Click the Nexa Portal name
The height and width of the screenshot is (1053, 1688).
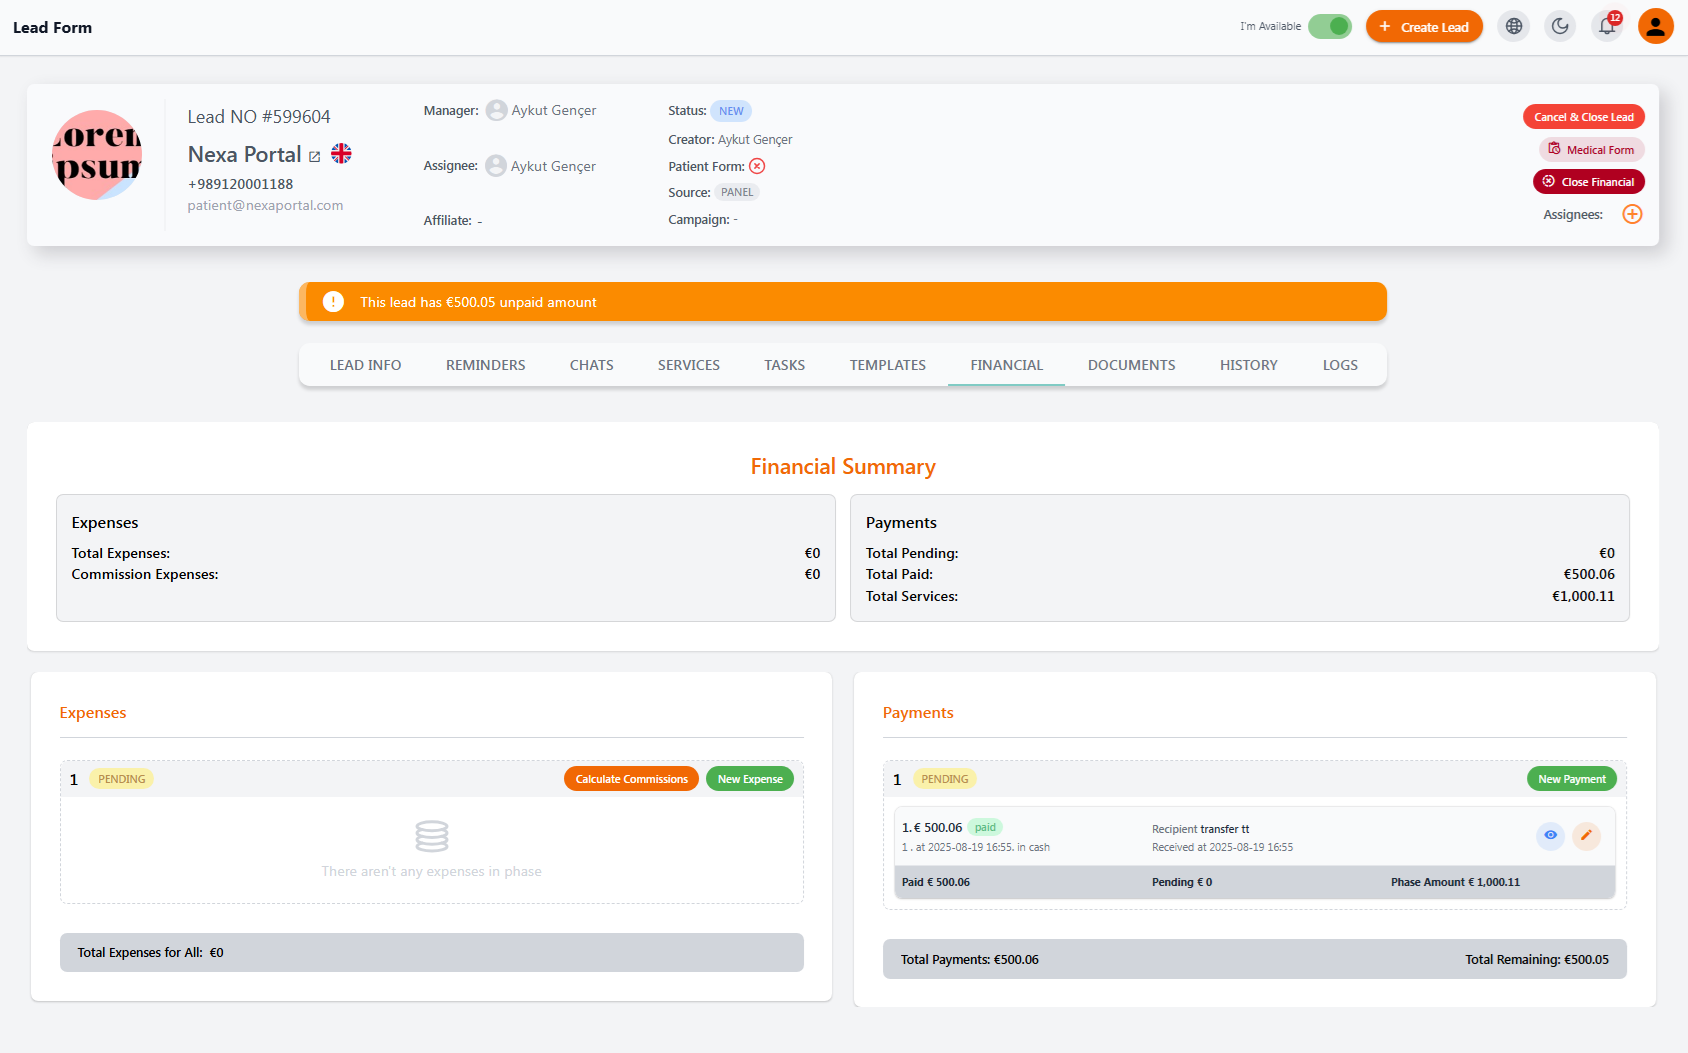245,154
